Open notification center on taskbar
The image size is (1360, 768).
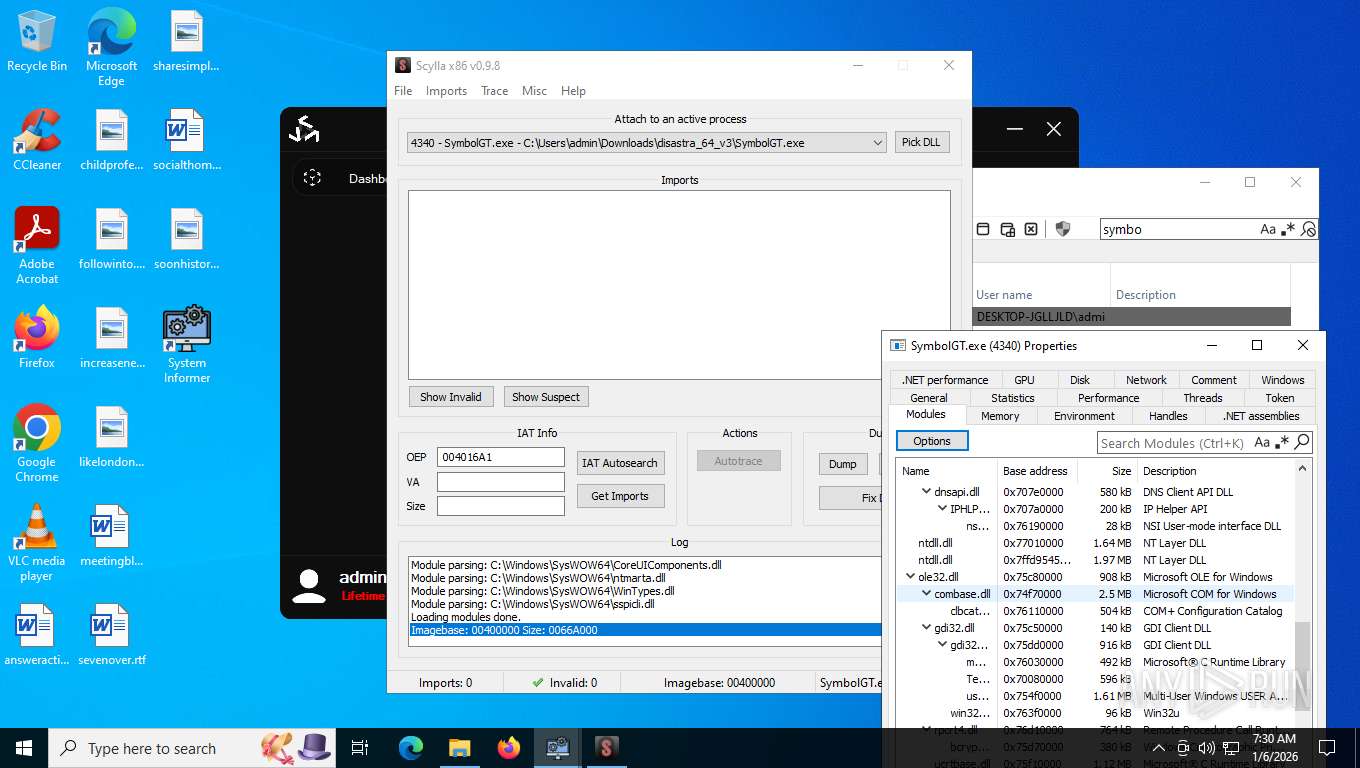tap(1327, 748)
